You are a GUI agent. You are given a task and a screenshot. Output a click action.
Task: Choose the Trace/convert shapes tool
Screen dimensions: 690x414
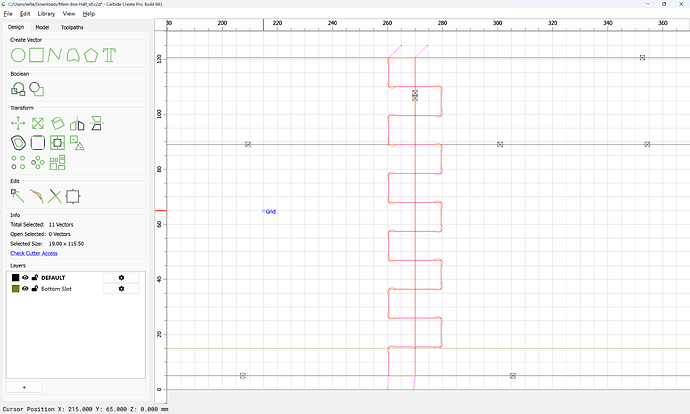click(x=77, y=143)
